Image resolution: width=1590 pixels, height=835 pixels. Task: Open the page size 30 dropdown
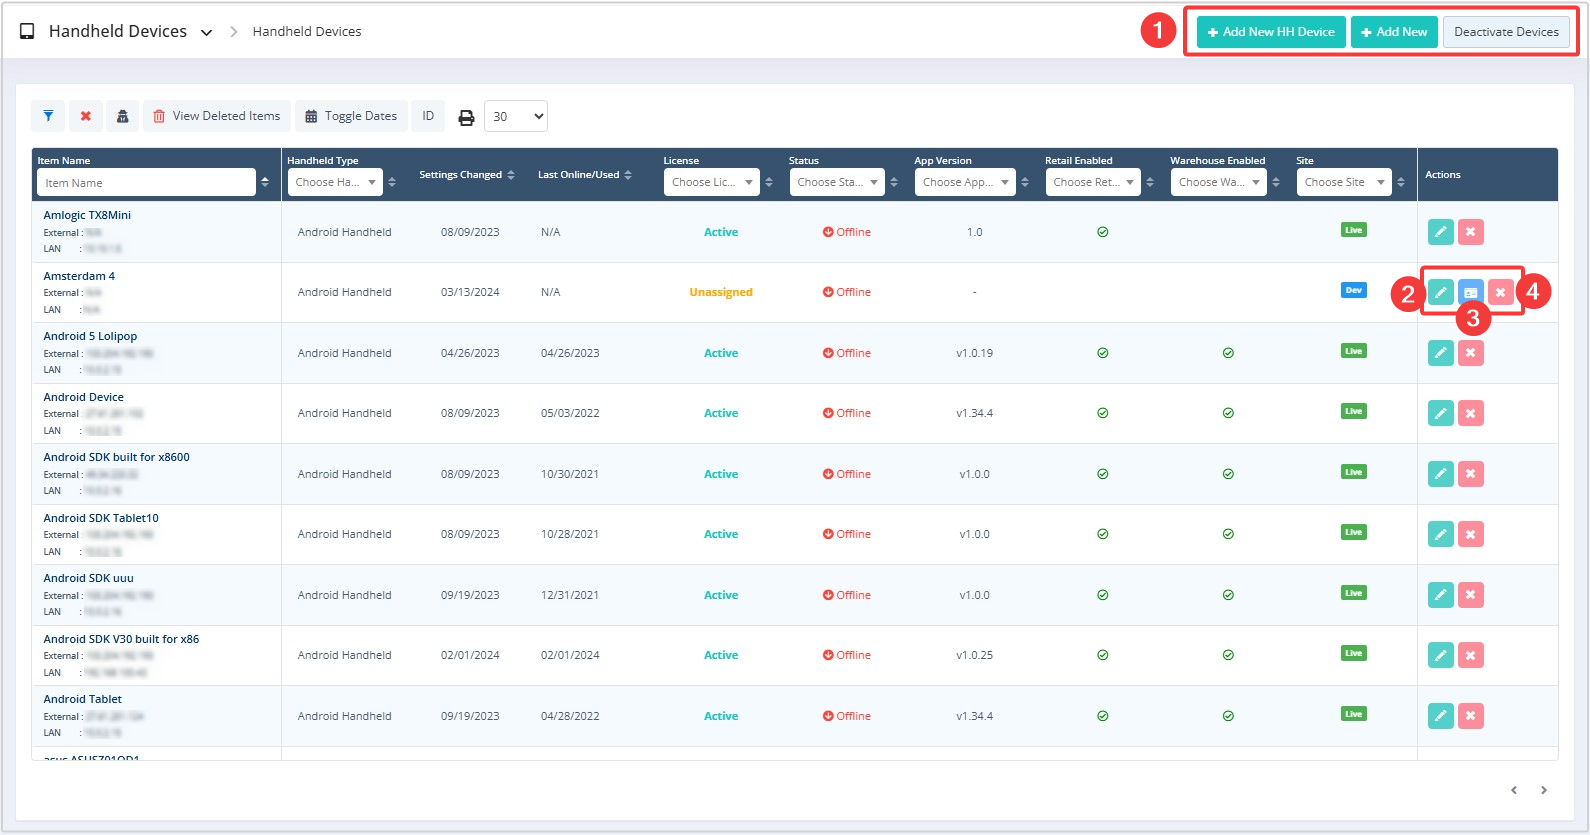click(x=516, y=116)
